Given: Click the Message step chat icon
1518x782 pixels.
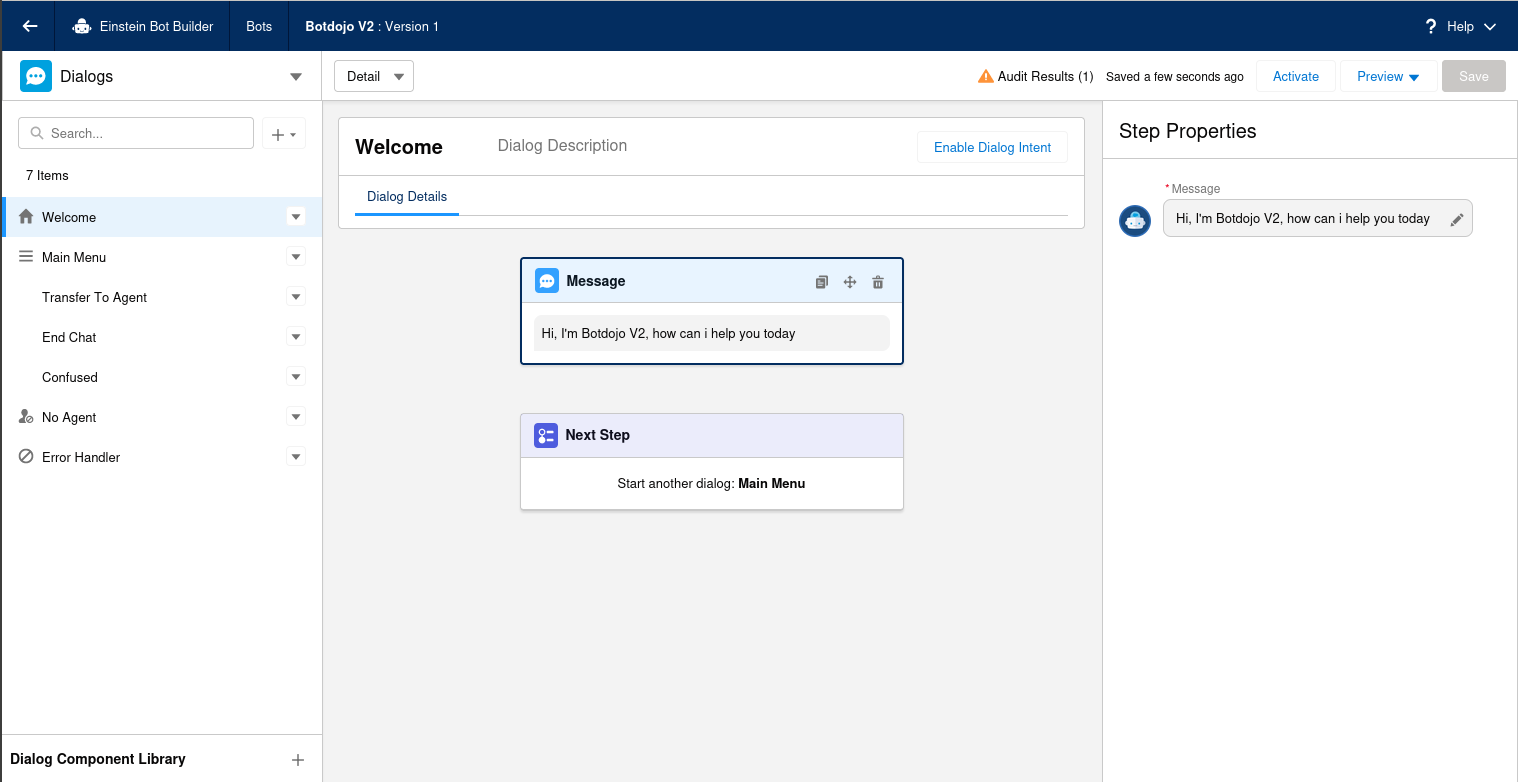Looking at the screenshot, I should pos(547,281).
